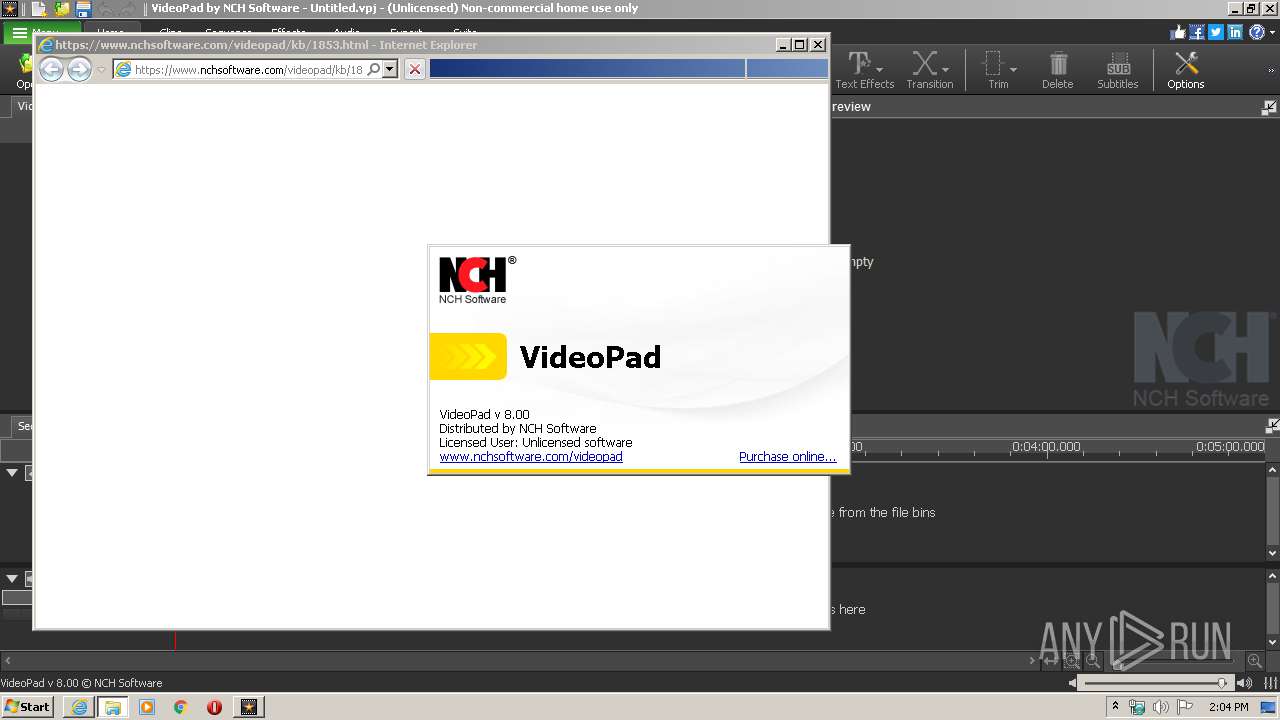Open Windows Explorer folder in taskbar
This screenshot has width=1280, height=720.
[x=112, y=707]
